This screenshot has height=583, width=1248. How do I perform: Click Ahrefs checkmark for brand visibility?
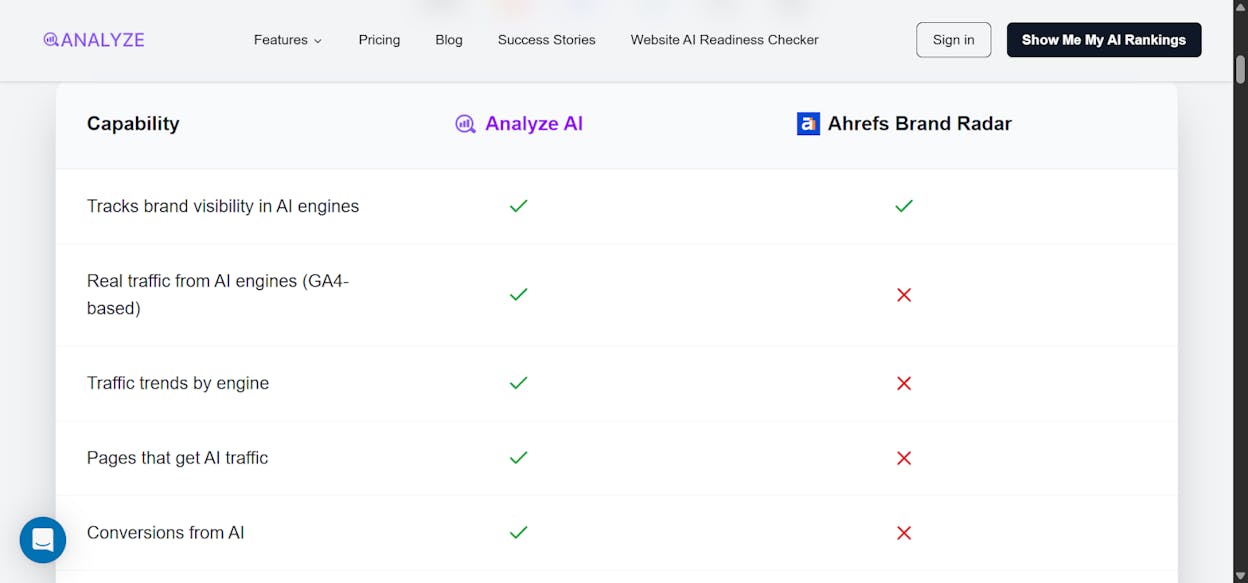click(x=904, y=206)
